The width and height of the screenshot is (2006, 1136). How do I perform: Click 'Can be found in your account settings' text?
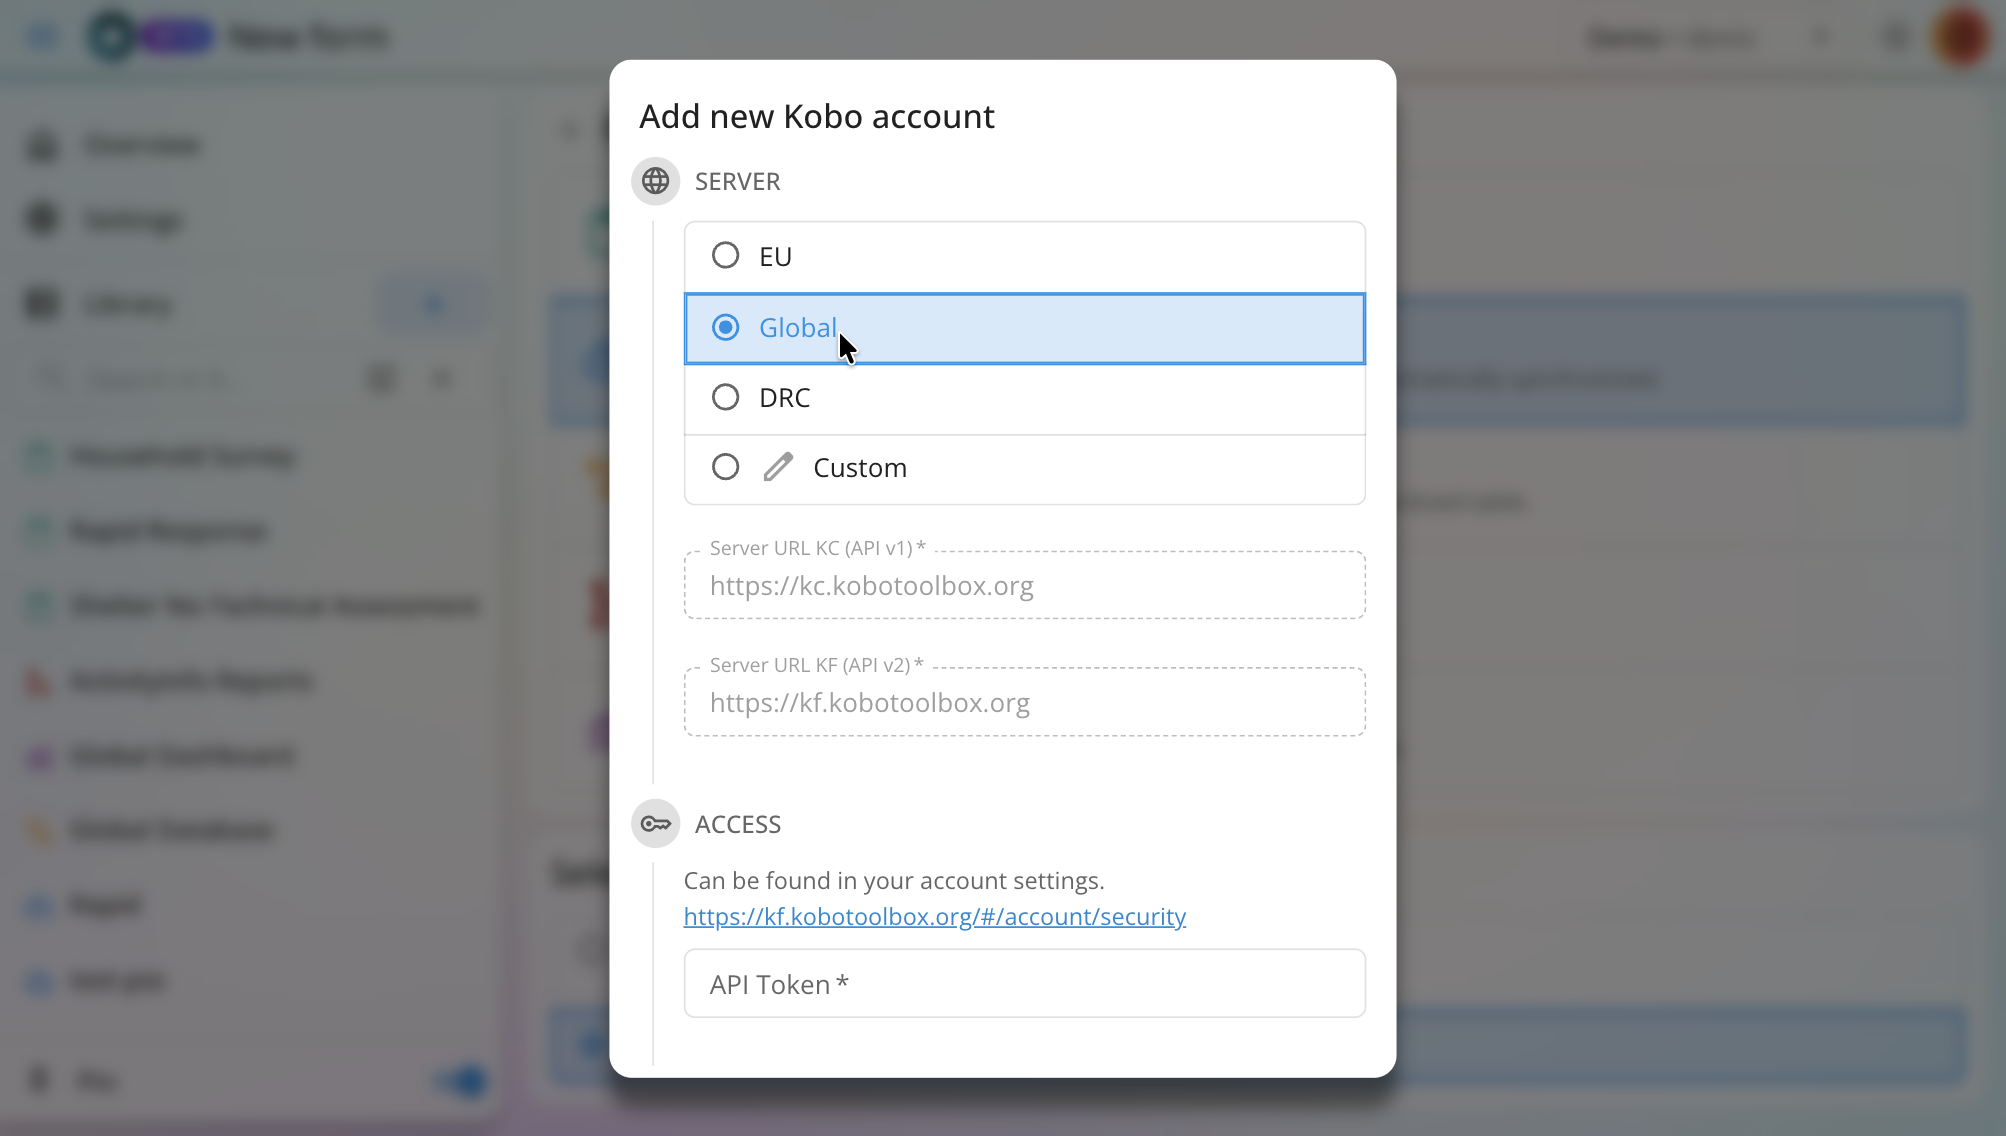[x=893, y=881]
